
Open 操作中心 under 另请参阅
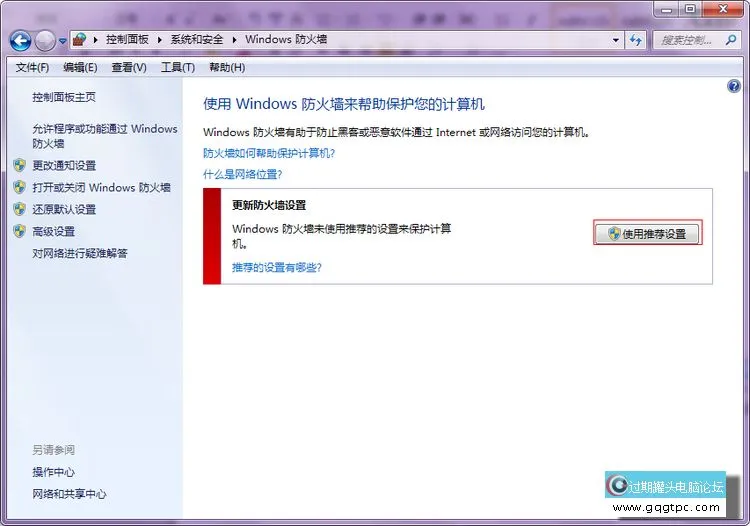[54, 472]
